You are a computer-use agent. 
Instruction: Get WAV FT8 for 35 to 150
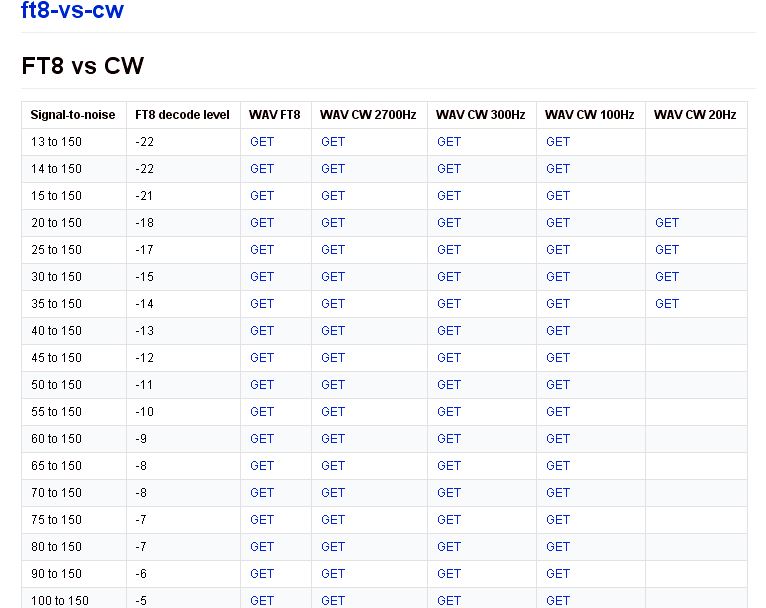coord(262,304)
